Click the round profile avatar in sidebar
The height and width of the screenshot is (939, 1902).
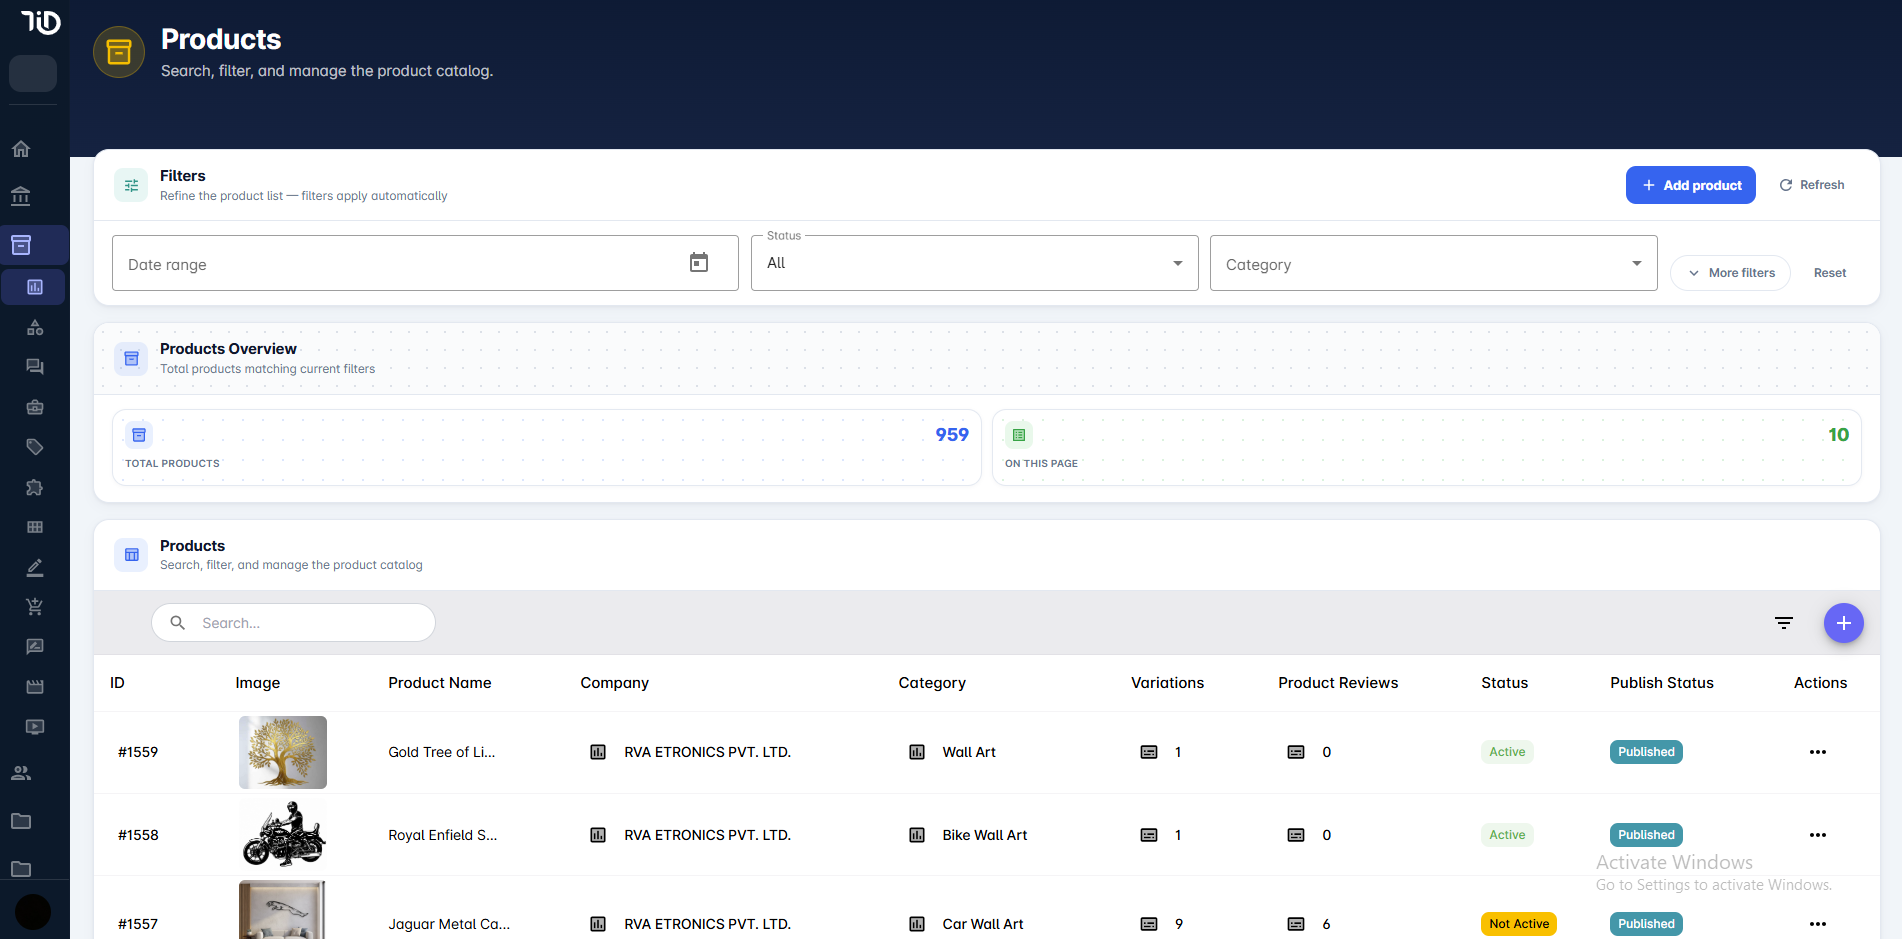click(x=33, y=912)
